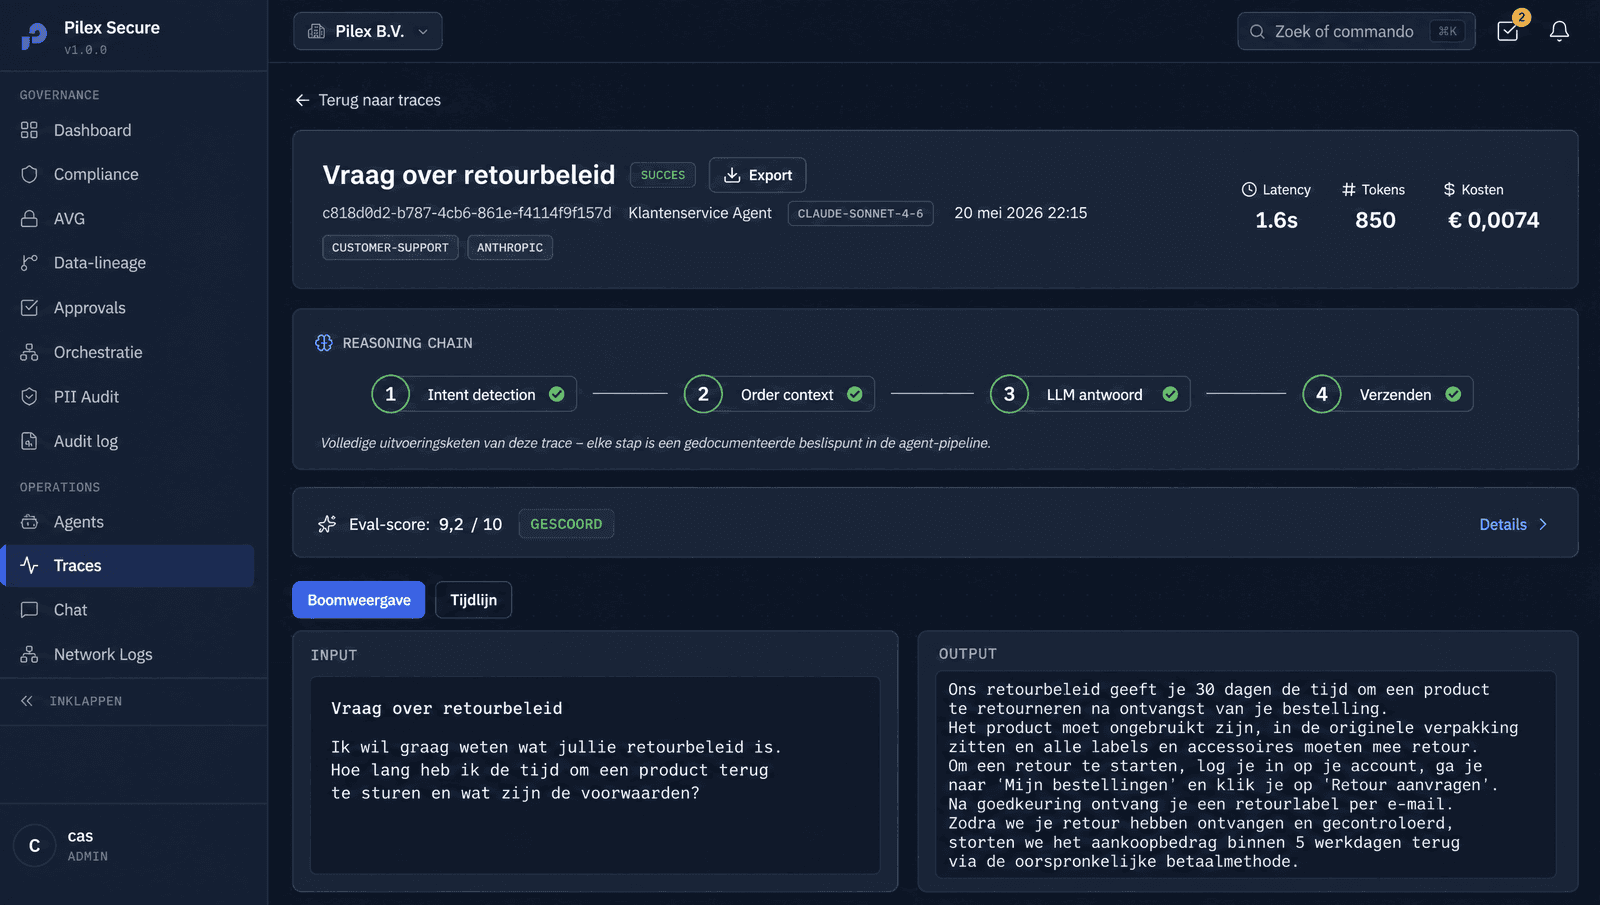1600x905 pixels.
Task: Click the Order context green checkmark
Action: (x=855, y=395)
